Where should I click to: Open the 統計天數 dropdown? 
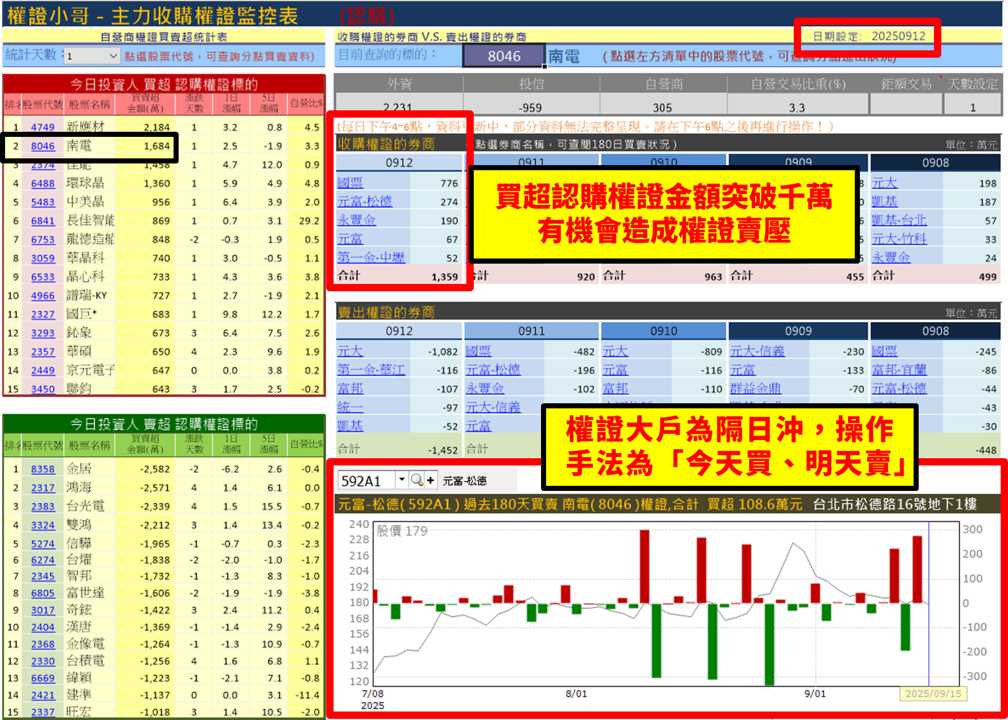[x=114, y=56]
